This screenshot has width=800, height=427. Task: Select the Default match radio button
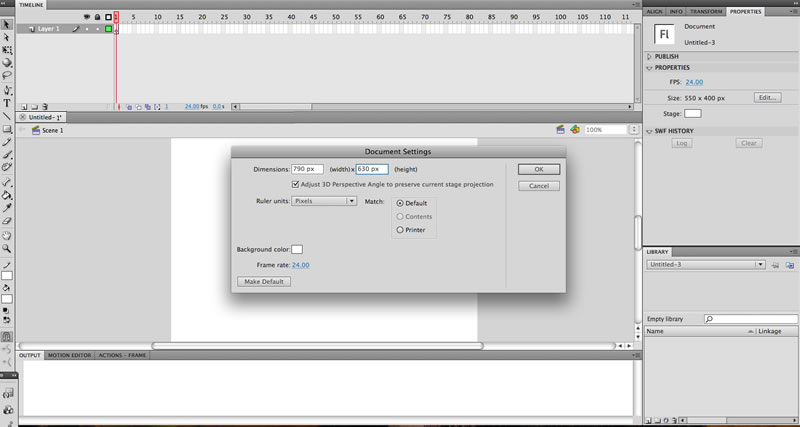click(x=399, y=203)
